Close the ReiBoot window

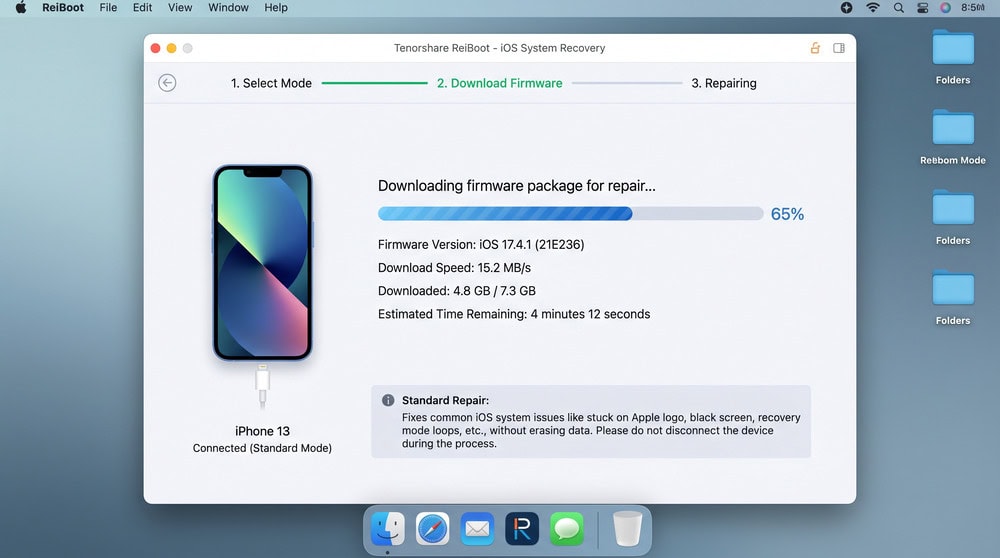(155, 48)
